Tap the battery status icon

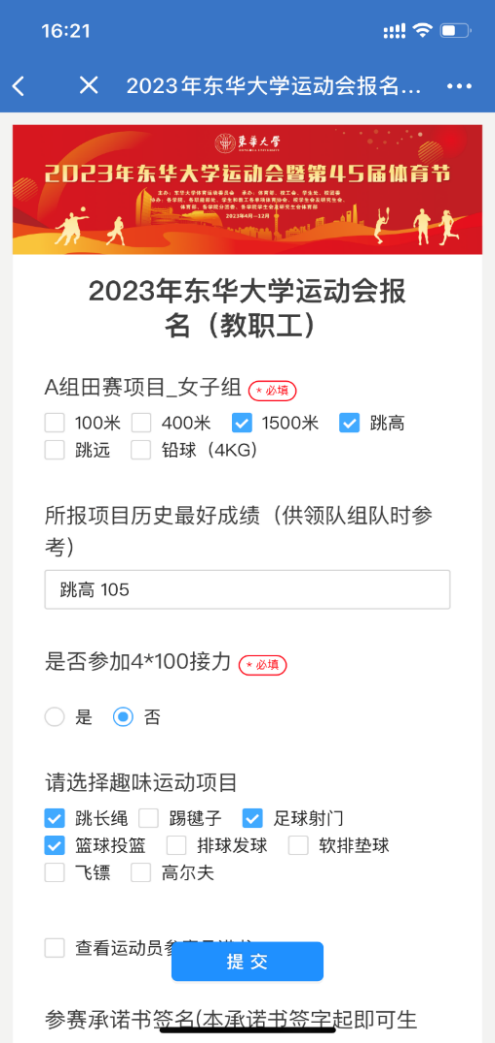pyautogui.click(x=455, y=31)
